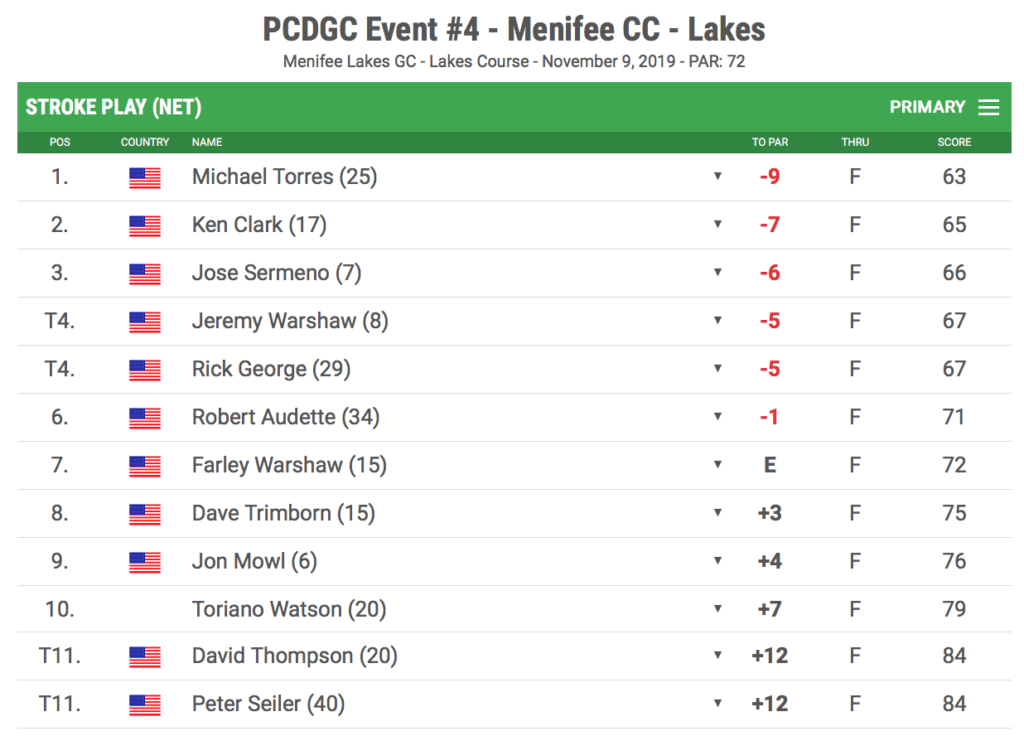Open the PRIMARY hamburger menu icon

coord(988,107)
